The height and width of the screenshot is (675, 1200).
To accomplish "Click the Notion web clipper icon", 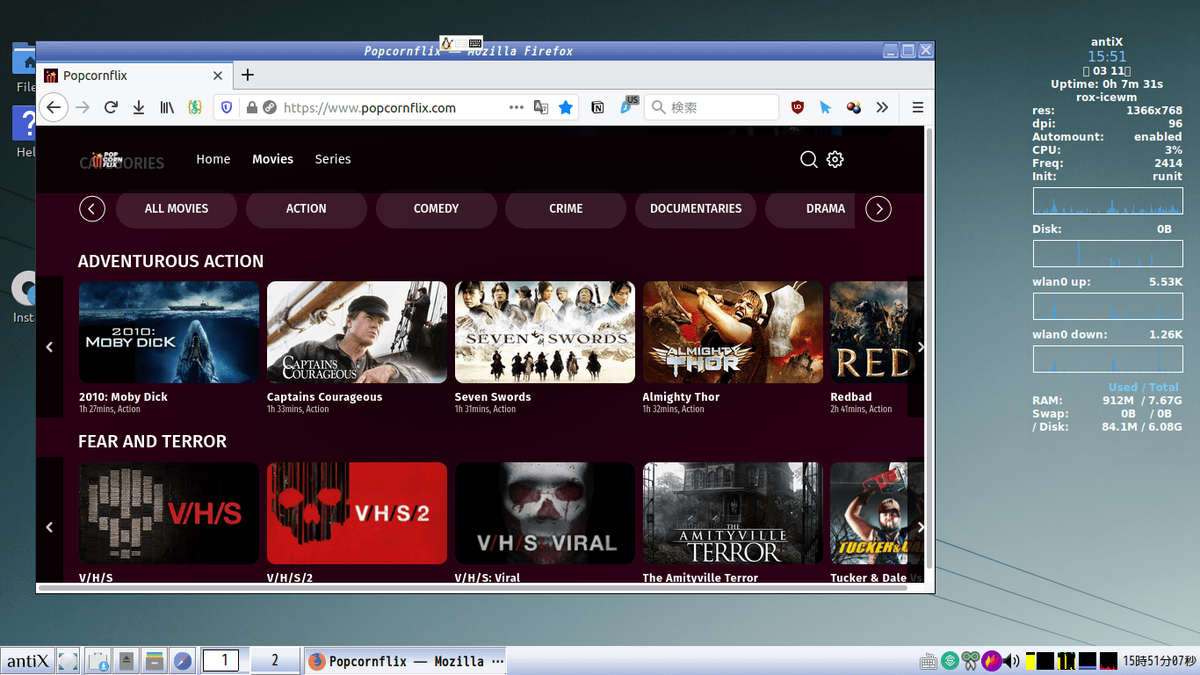I will click(598, 107).
